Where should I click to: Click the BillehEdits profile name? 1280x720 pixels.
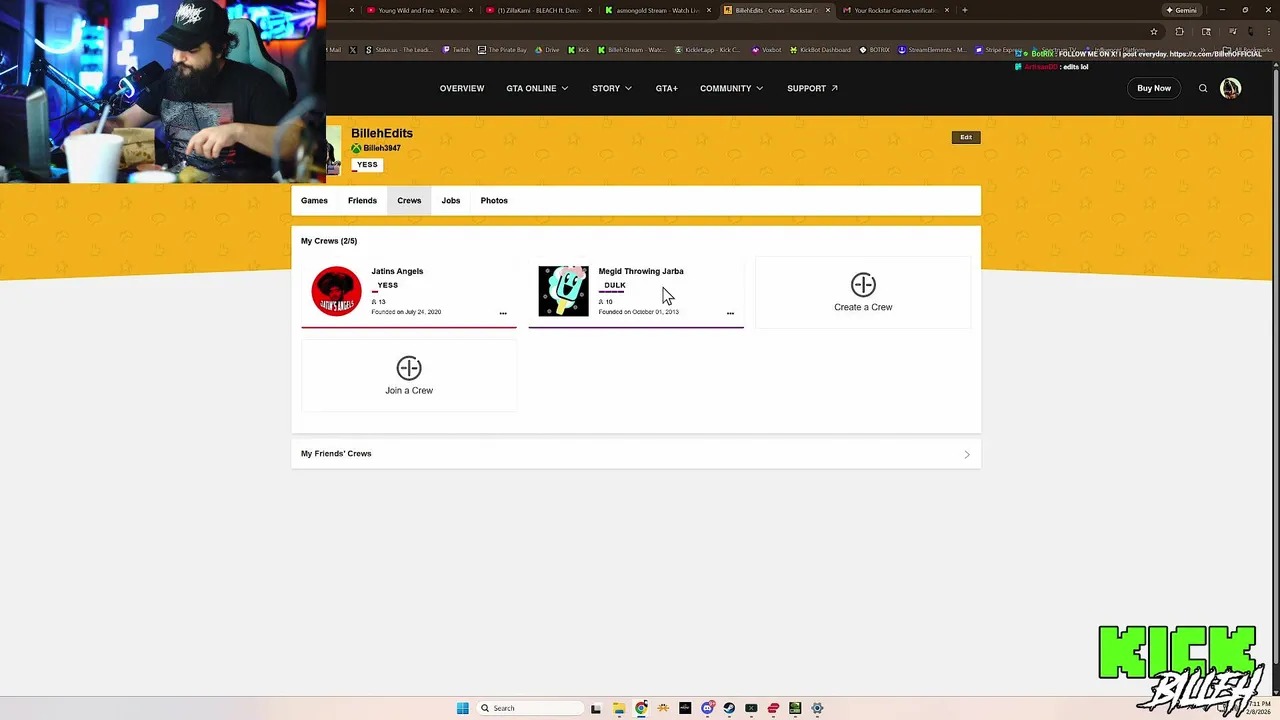coord(382,133)
